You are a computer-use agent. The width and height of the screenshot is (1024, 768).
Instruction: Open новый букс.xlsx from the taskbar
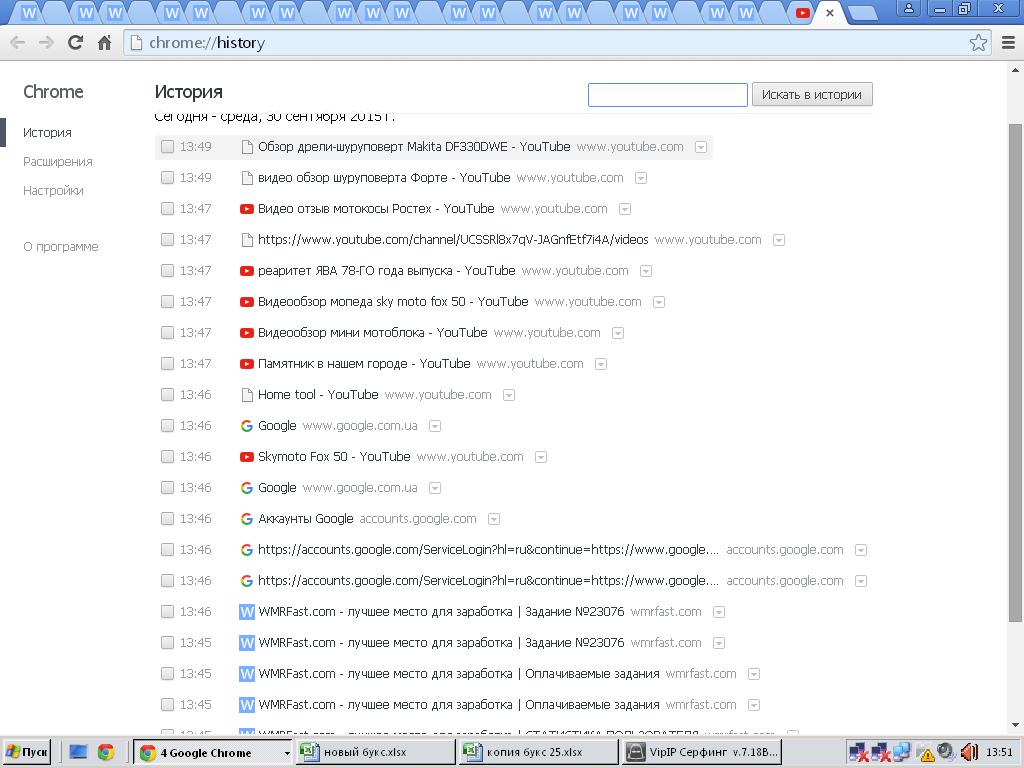click(x=375, y=752)
